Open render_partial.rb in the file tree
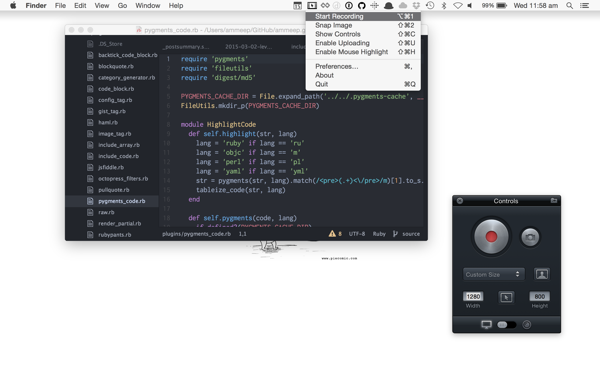This screenshot has height=375, width=600. point(119,223)
